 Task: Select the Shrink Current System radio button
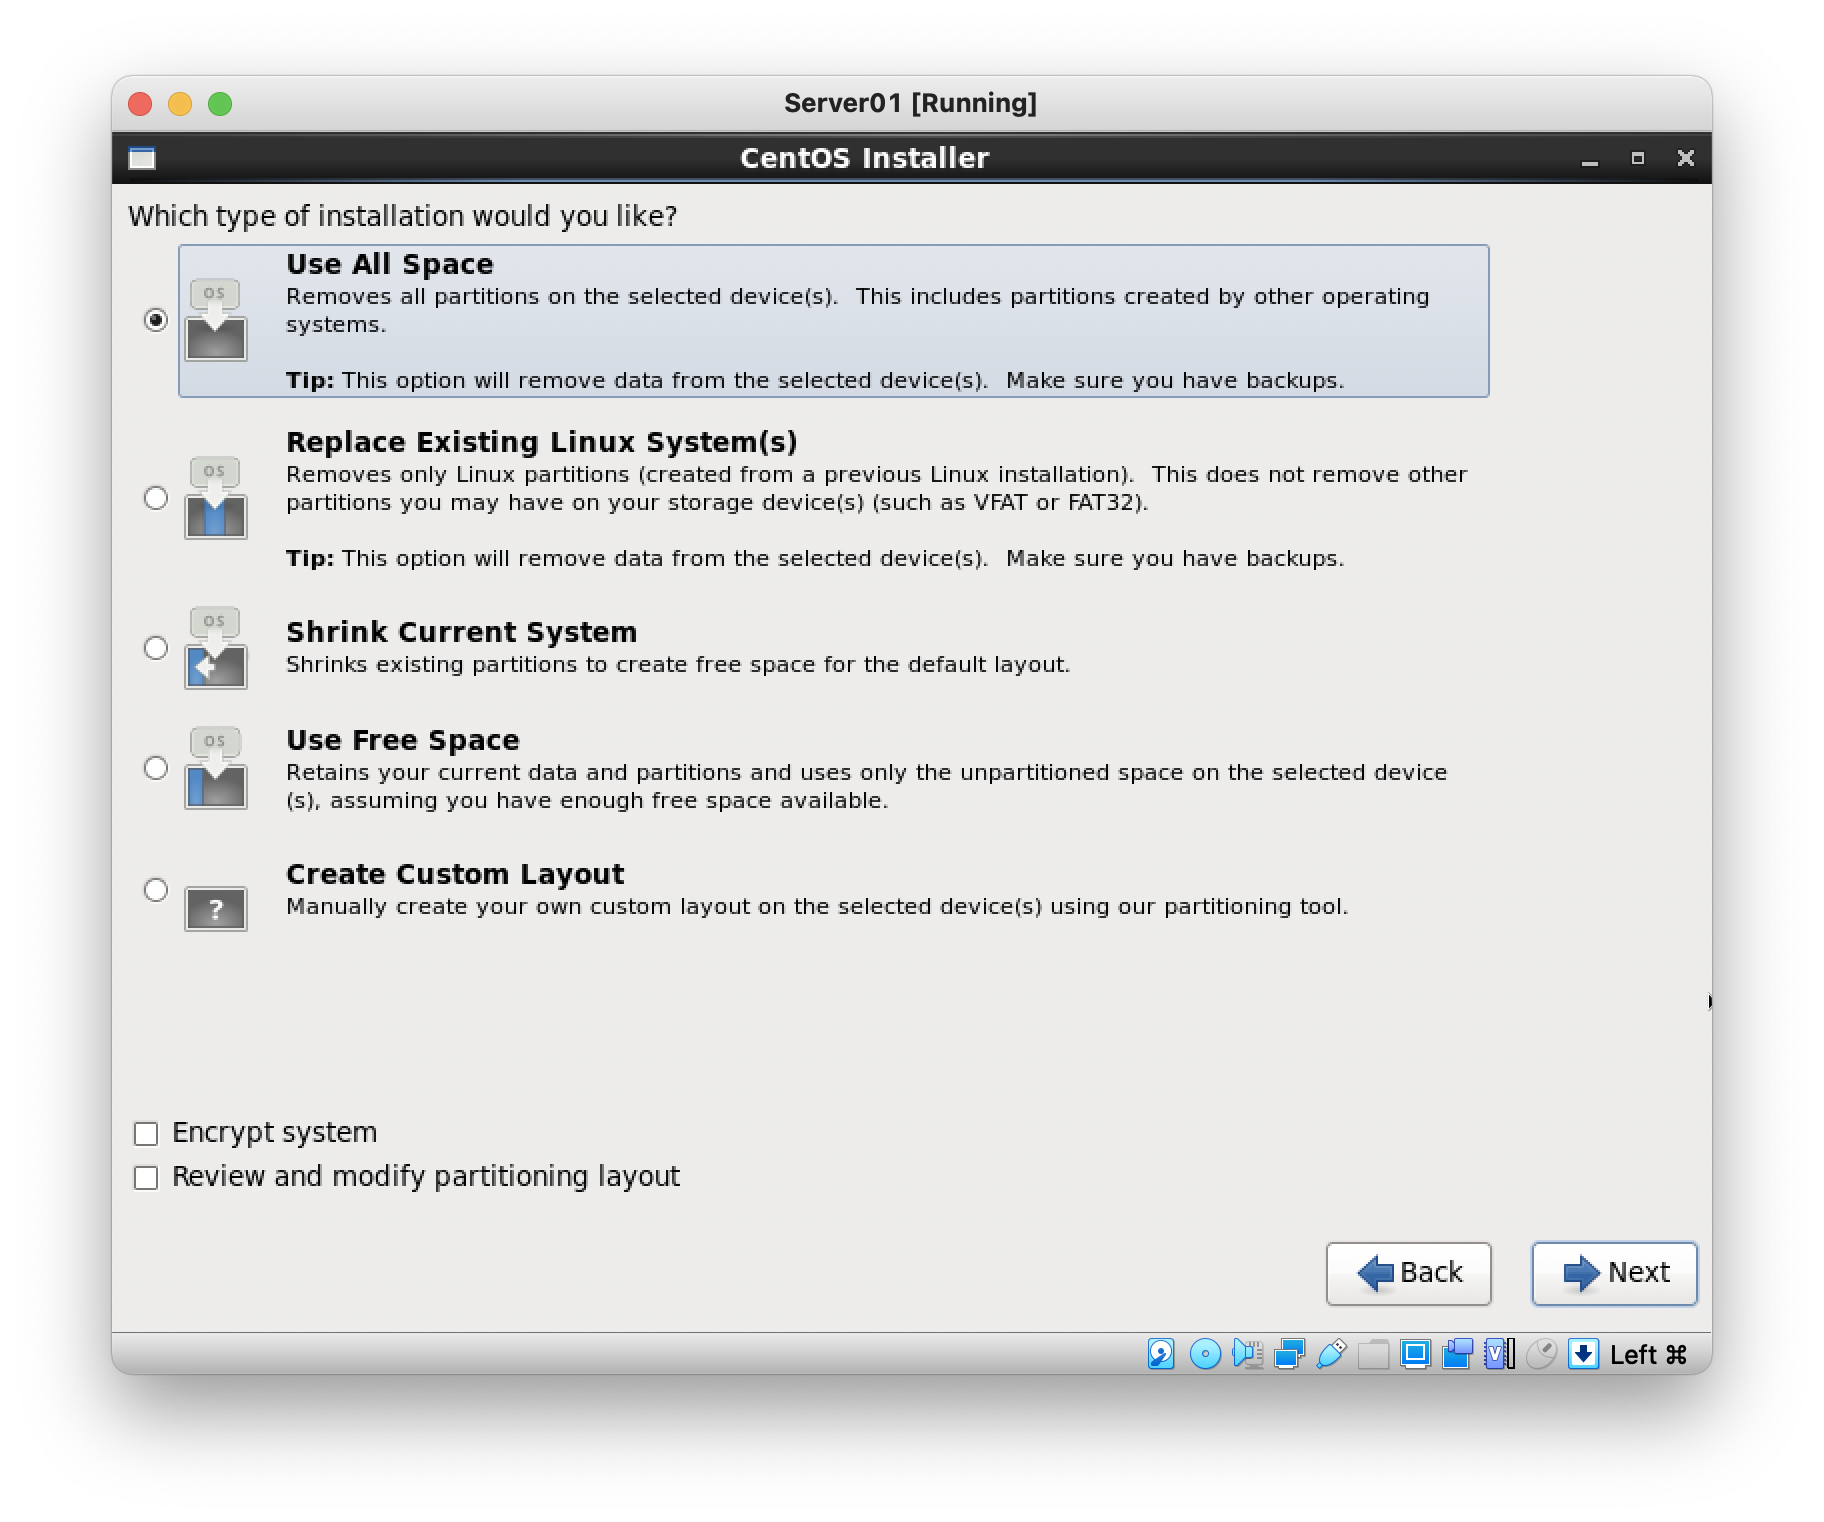[x=156, y=648]
